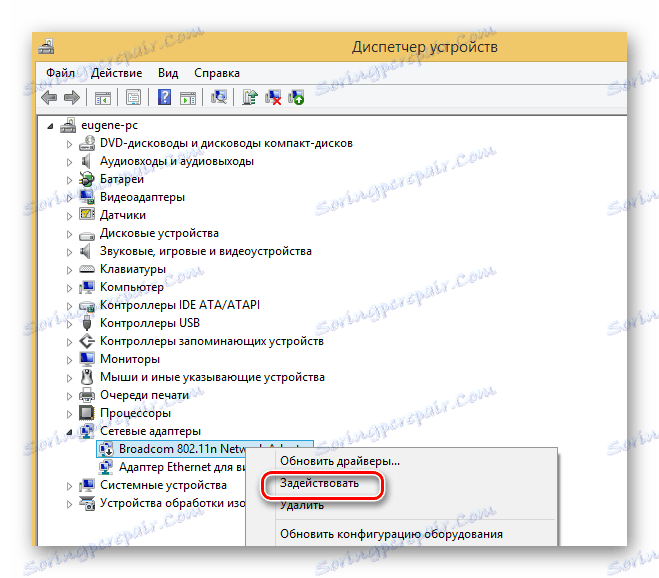659x578 pixels.
Task: Expand the Мониторы node
Action: coord(69,360)
